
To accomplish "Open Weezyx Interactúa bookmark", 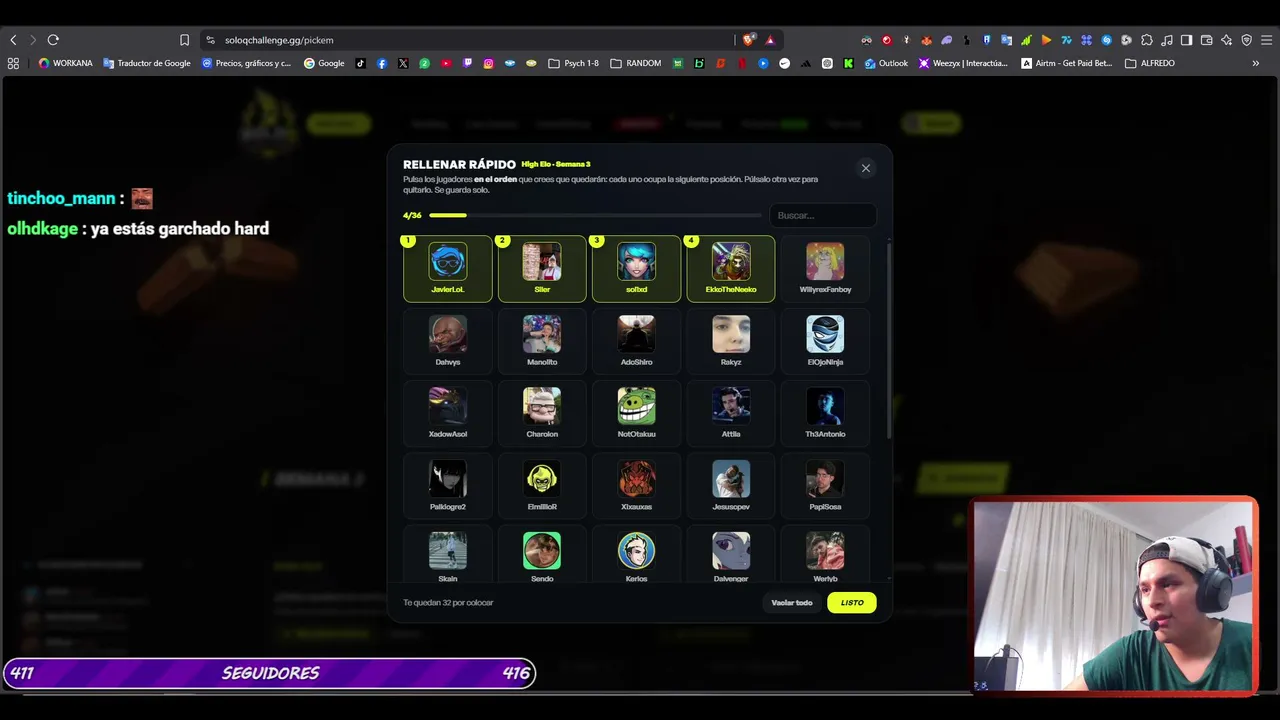I will coord(964,63).
